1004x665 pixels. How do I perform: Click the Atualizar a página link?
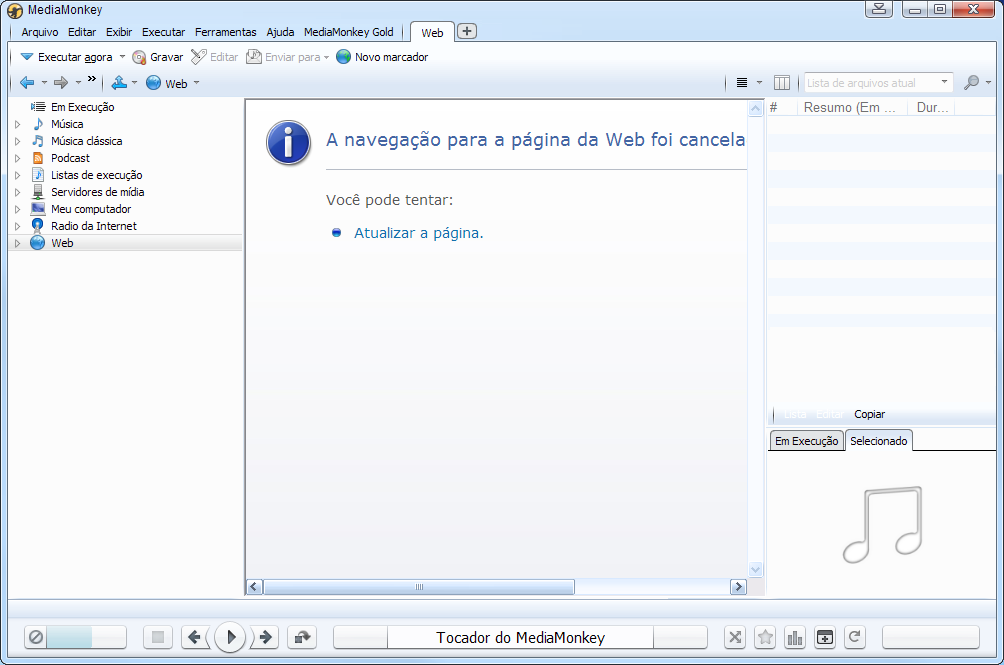pos(417,233)
